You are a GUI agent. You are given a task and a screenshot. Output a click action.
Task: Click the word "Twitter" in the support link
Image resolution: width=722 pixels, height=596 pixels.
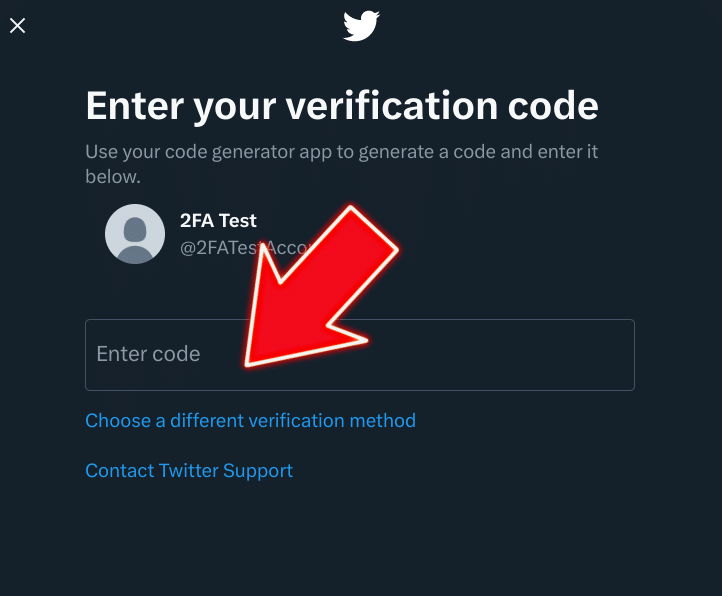pyautogui.click(x=188, y=471)
